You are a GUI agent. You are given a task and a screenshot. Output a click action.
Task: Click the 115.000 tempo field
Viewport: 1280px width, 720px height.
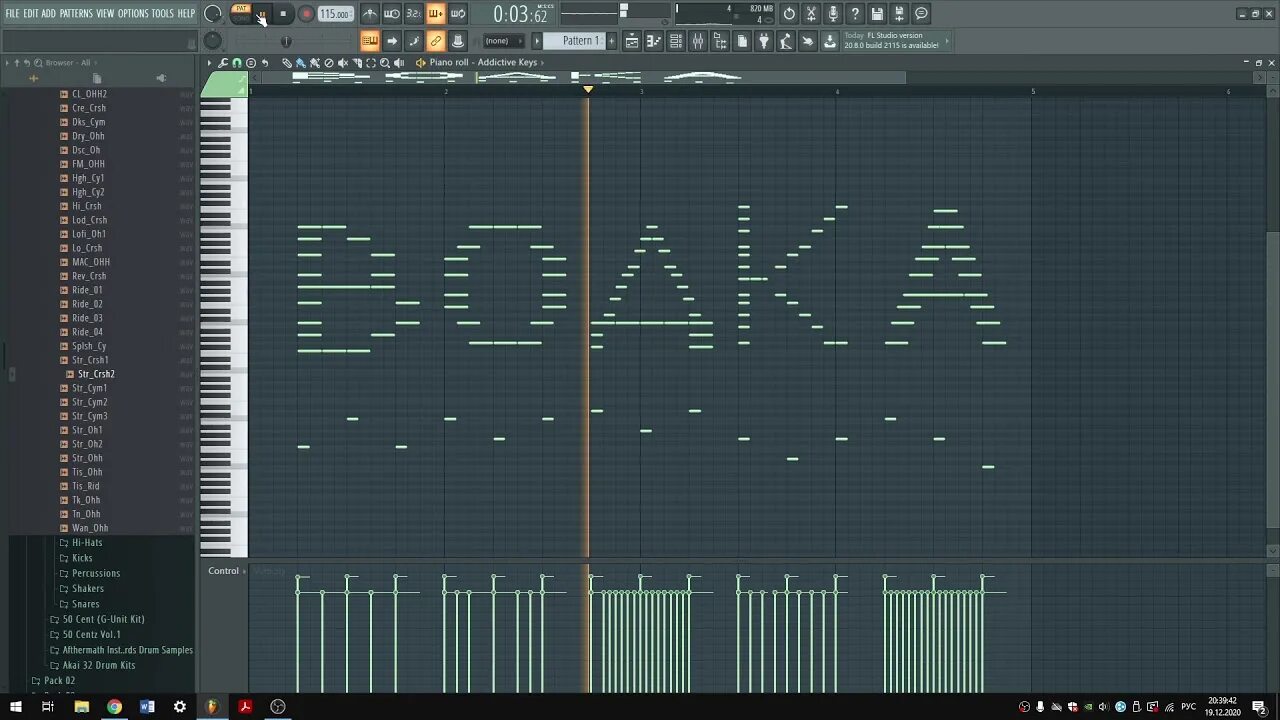[x=335, y=14]
